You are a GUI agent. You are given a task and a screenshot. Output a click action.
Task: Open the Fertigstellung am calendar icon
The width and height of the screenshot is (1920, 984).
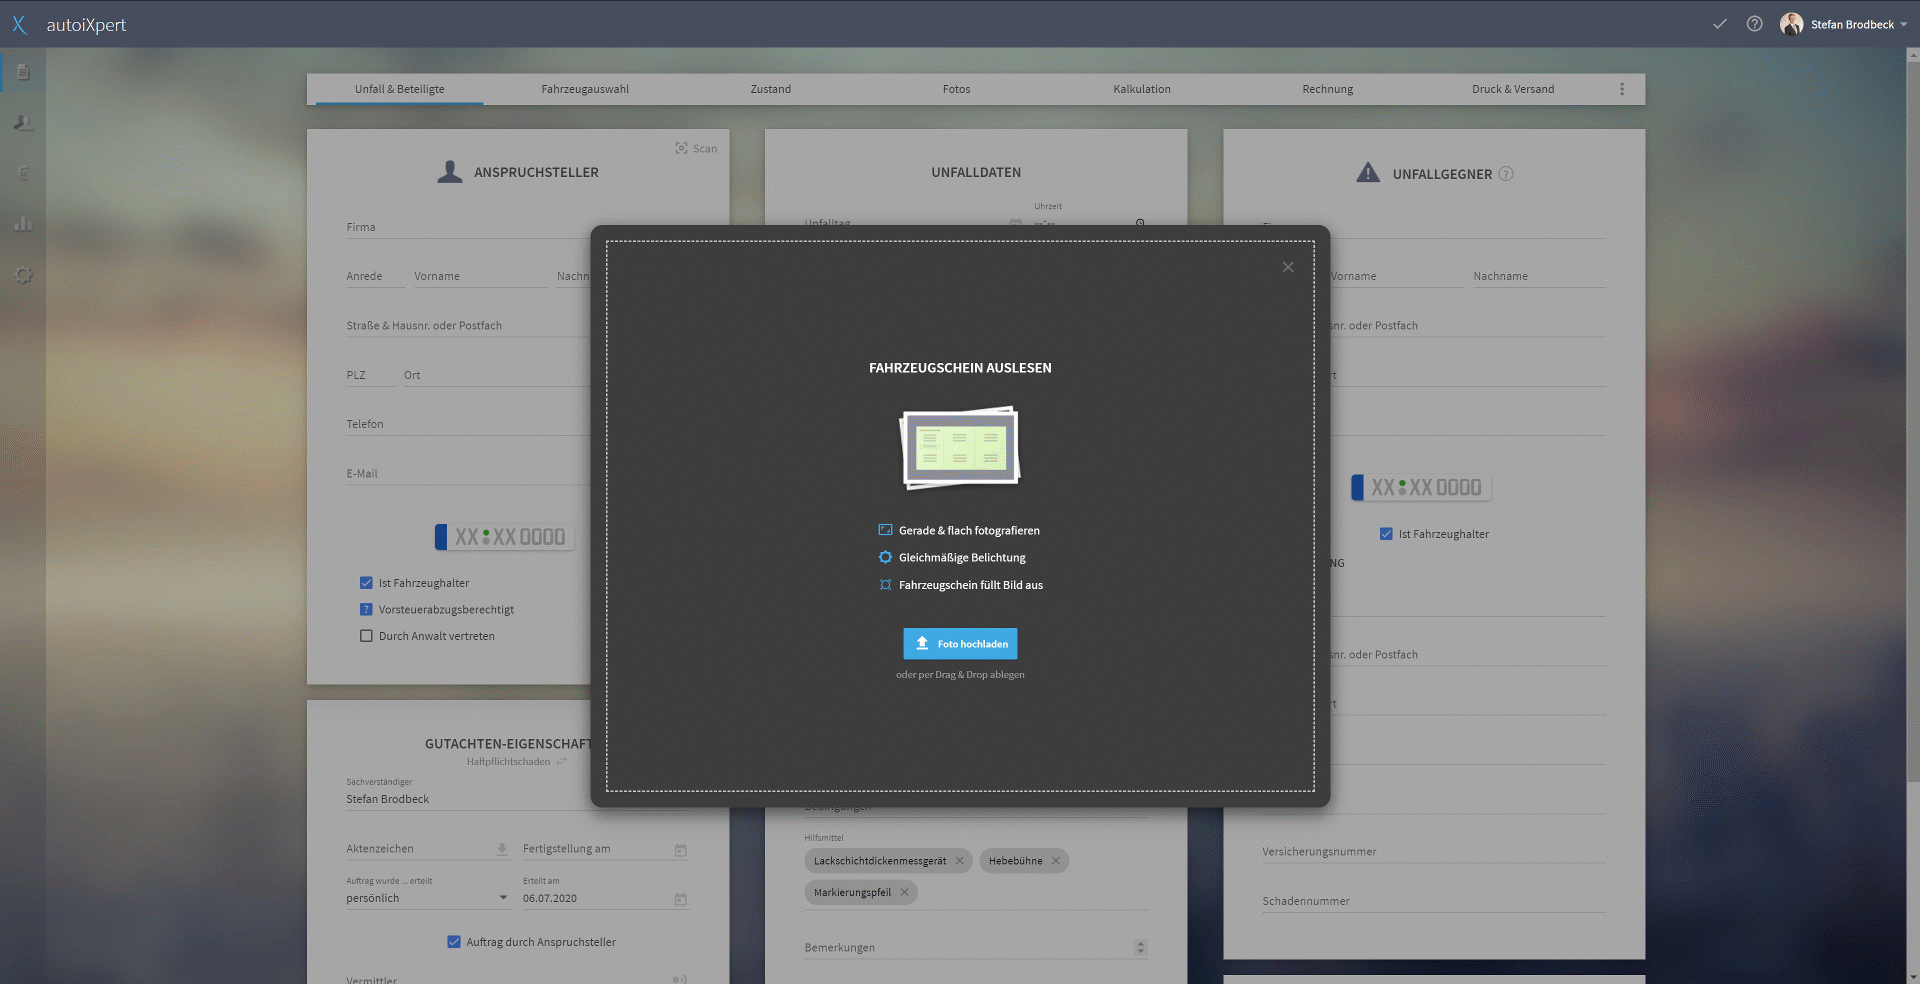pos(680,850)
